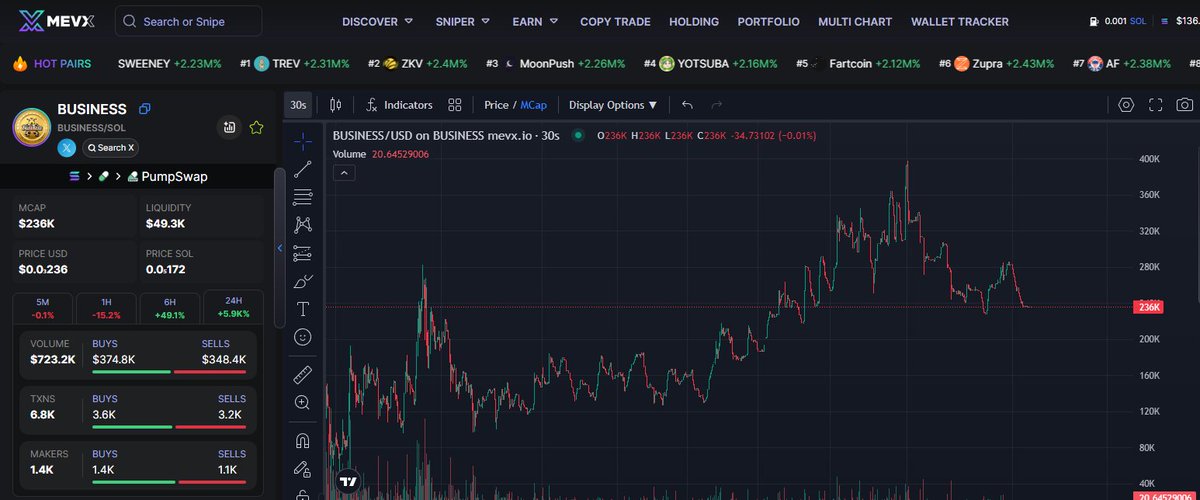Select the brush drawing tool
This screenshot has width=1200, height=500.
point(303,281)
